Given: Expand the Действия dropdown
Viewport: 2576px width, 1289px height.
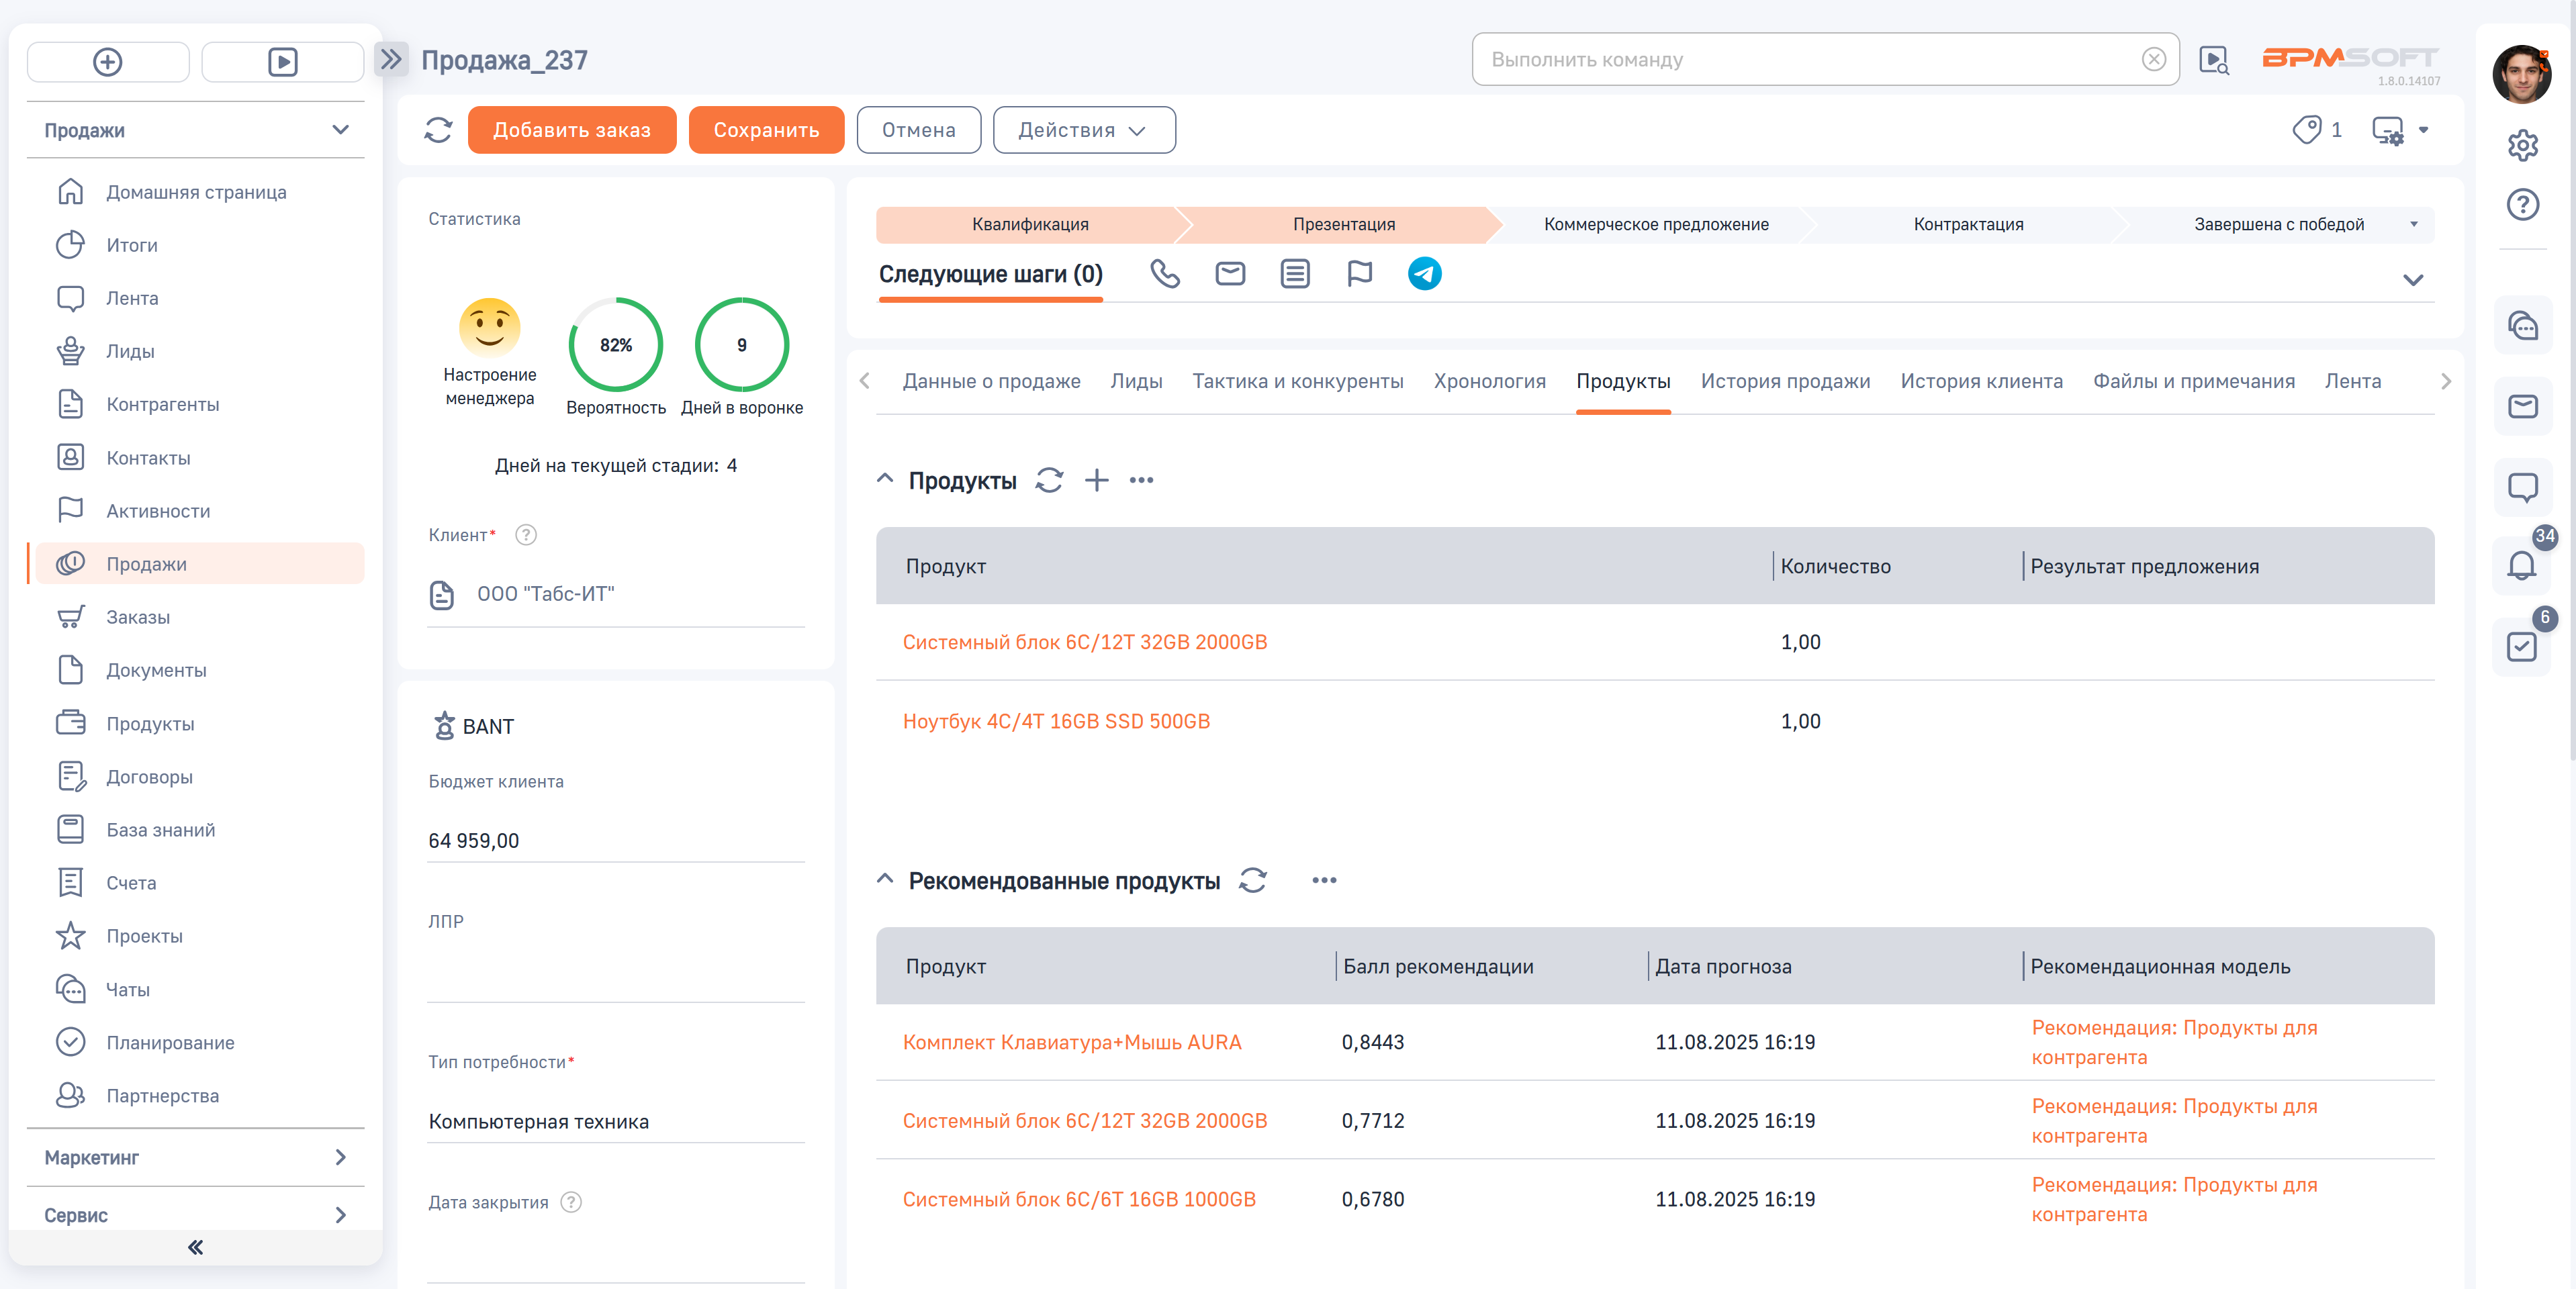Looking at the screenshot, I should pos(1084,130).
